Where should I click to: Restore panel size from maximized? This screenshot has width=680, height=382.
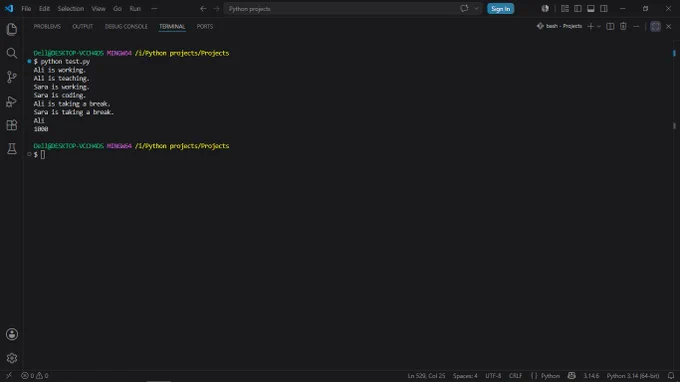point(655,26)
